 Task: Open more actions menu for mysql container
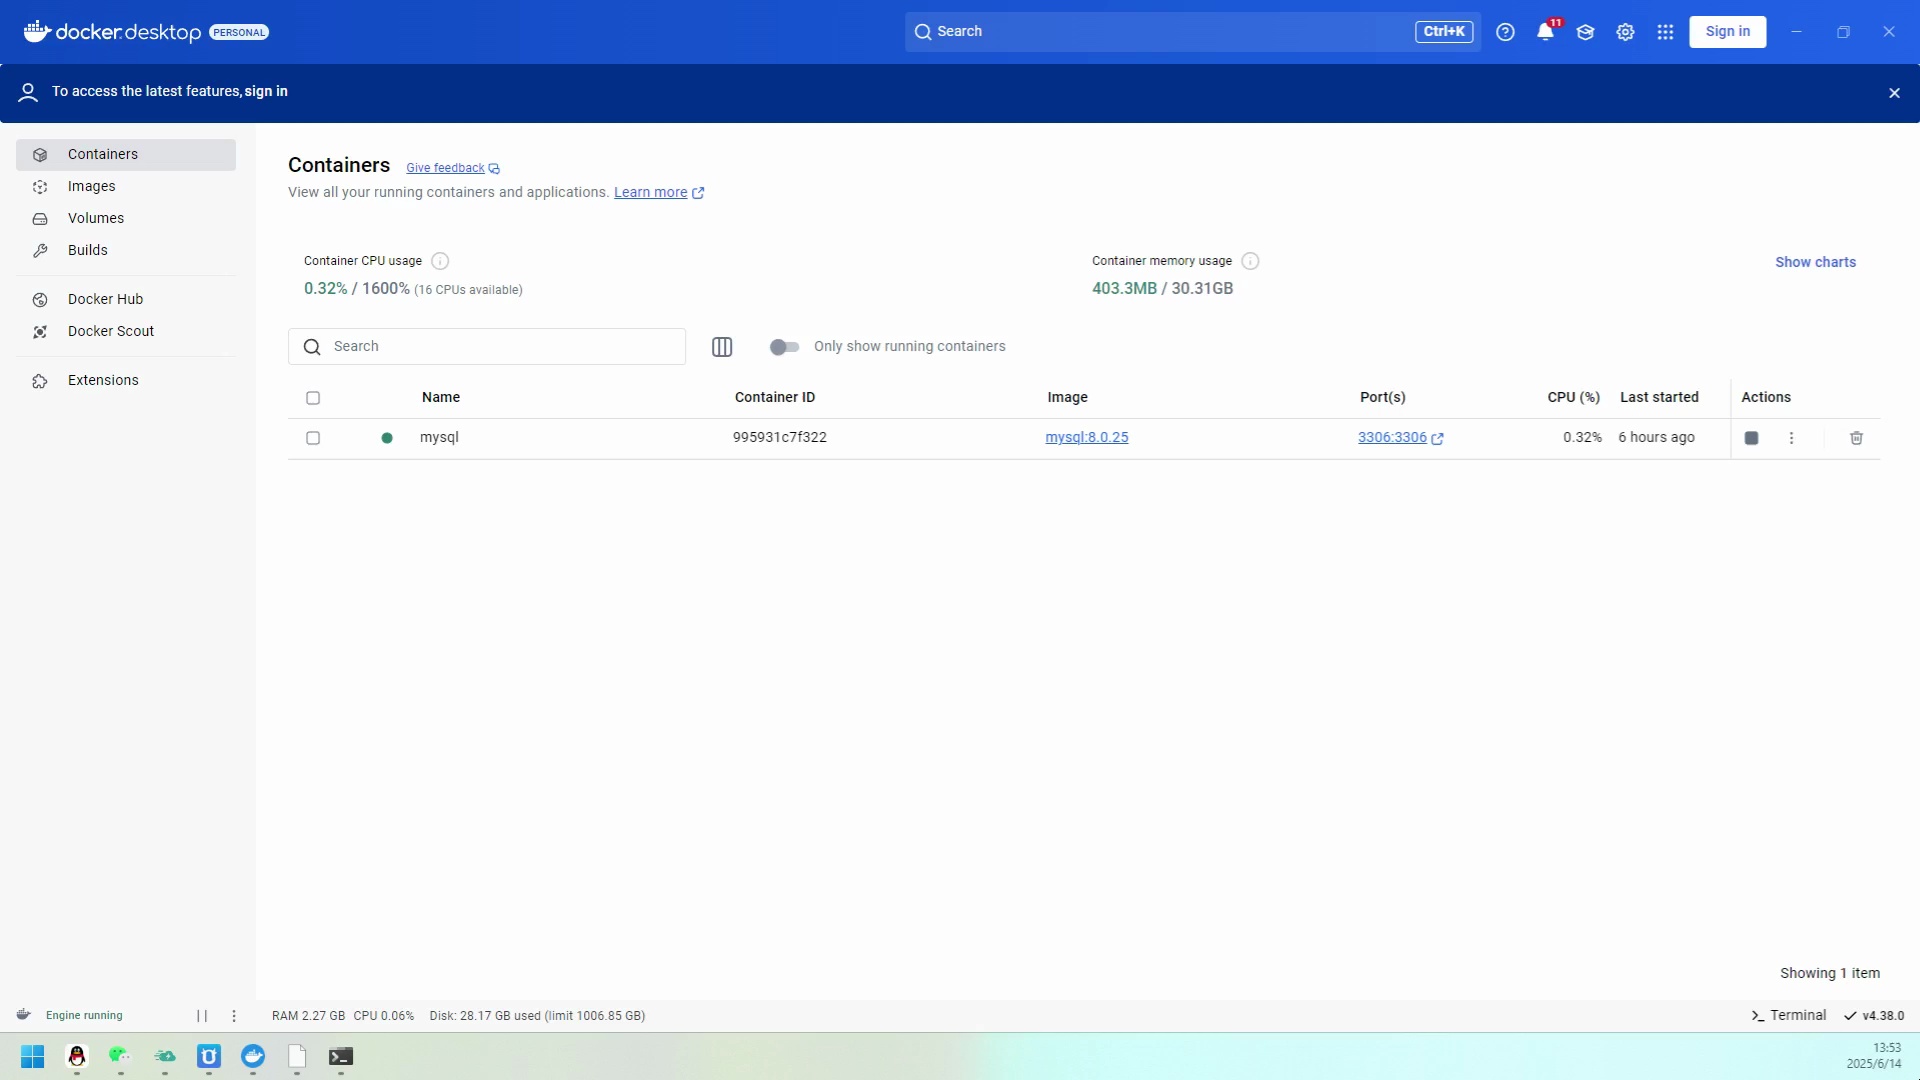point(1792,438)
